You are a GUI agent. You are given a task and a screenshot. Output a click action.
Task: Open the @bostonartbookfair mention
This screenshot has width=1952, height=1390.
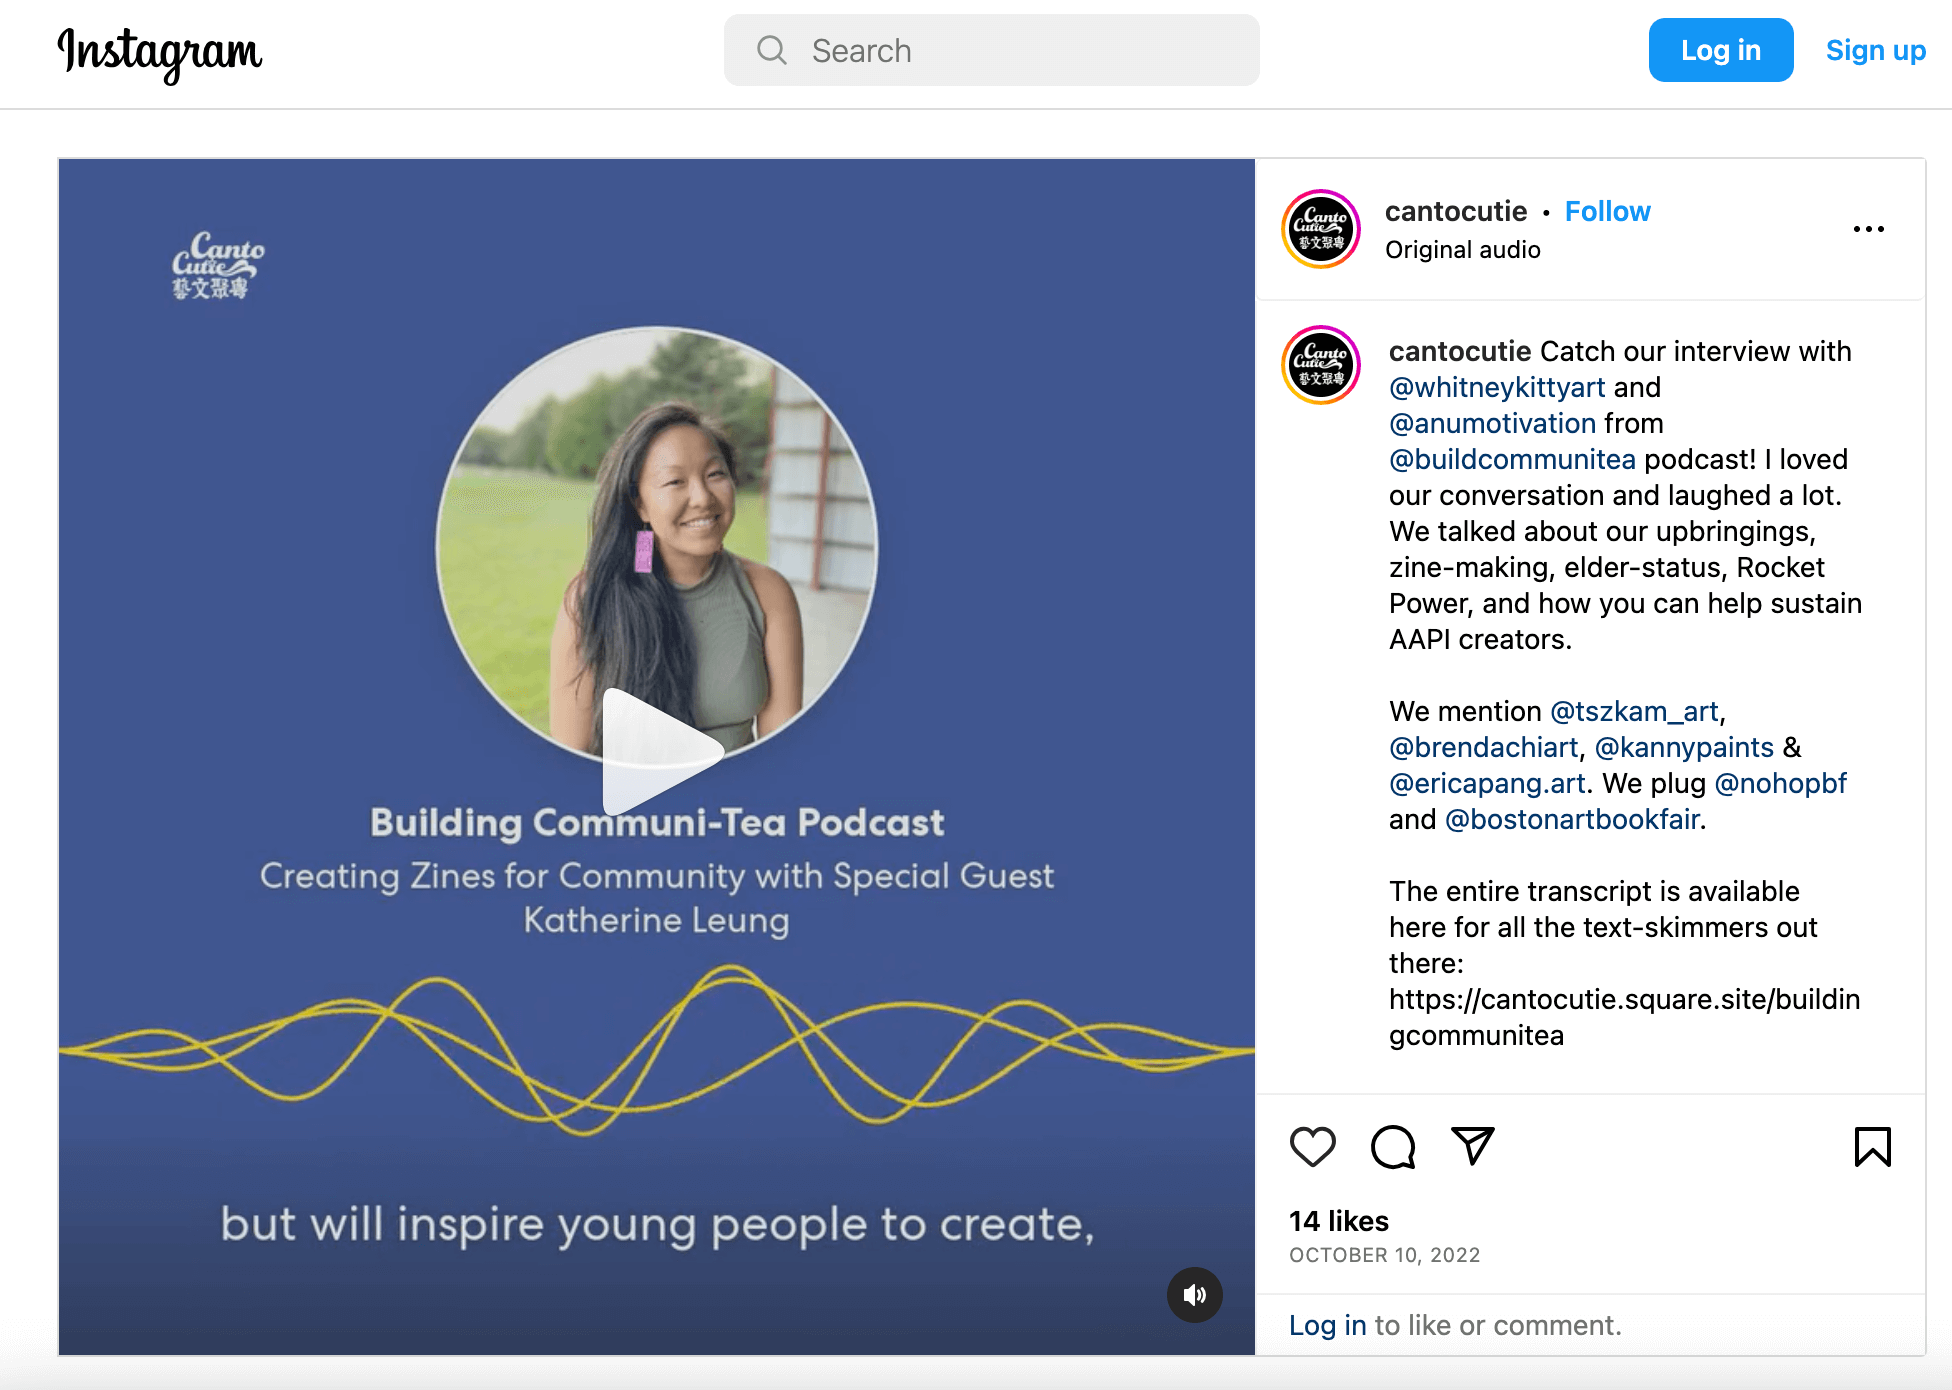pyautogui.click(x=1572, y=819)
